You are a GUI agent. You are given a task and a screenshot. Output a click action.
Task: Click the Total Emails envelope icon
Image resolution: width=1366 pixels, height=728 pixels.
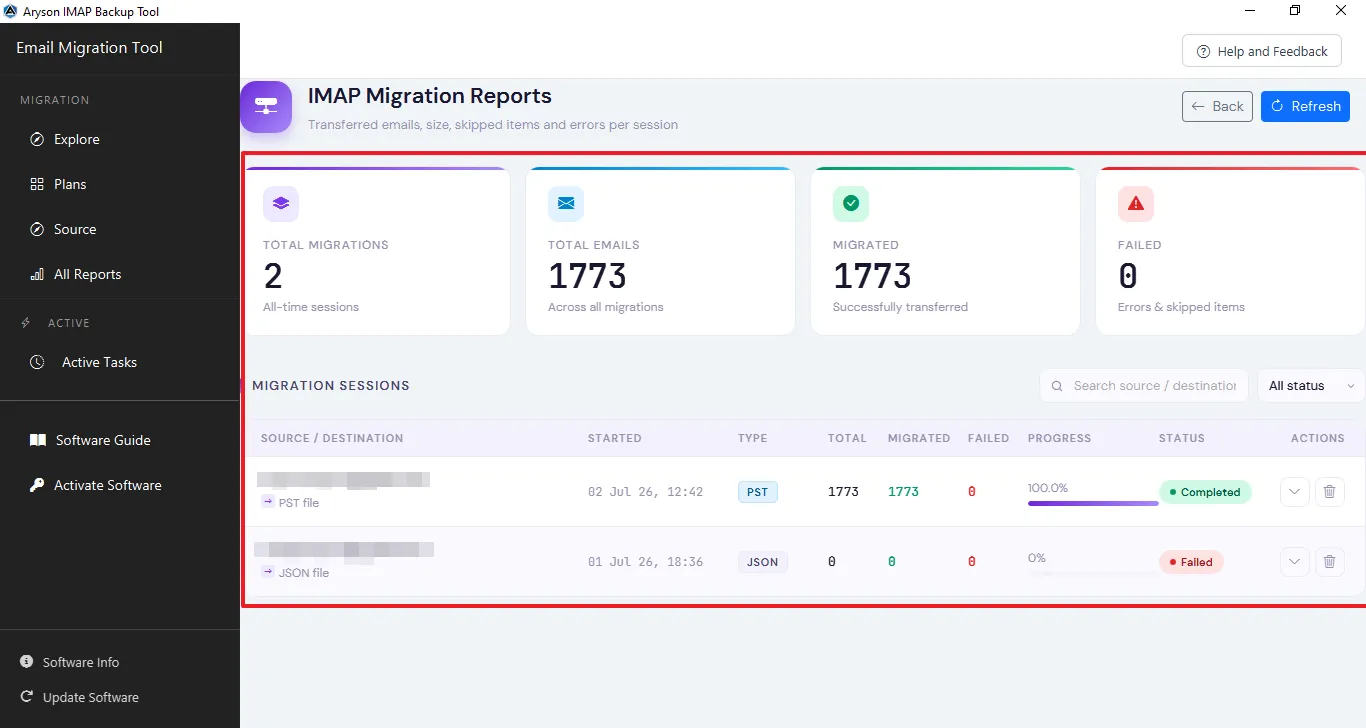pos(566,203)
